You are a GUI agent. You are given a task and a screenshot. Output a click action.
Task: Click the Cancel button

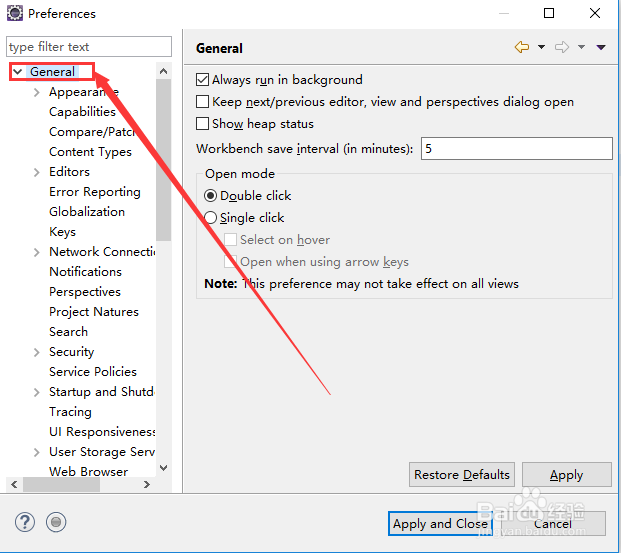click(553, 524)
